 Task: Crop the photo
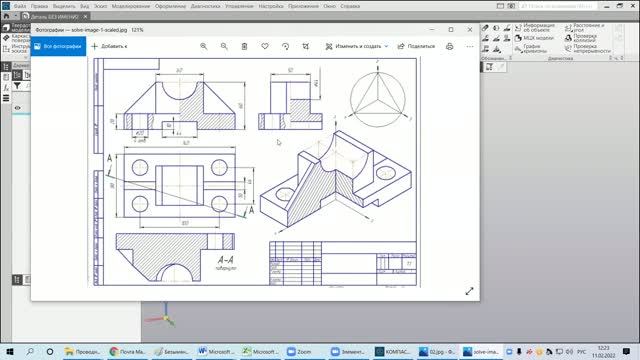coord(306,47)
